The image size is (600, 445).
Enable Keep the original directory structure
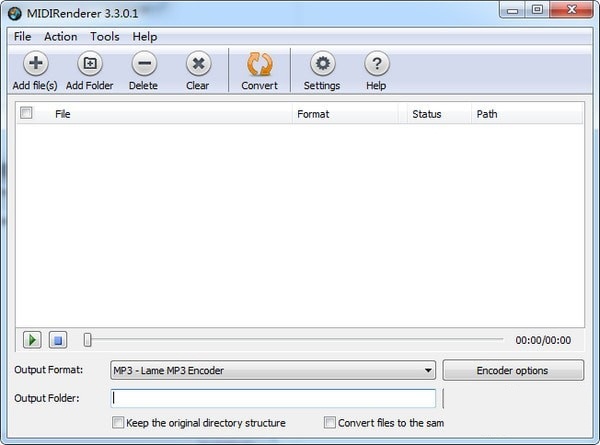pos(118,422)
